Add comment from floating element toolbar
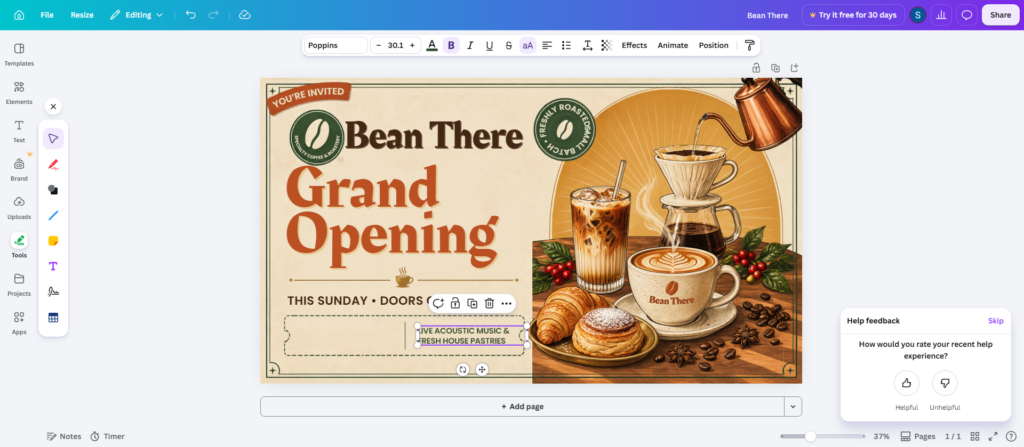Screen dimensions: 1024x447 pyautogui.click(x=438, y=303)
